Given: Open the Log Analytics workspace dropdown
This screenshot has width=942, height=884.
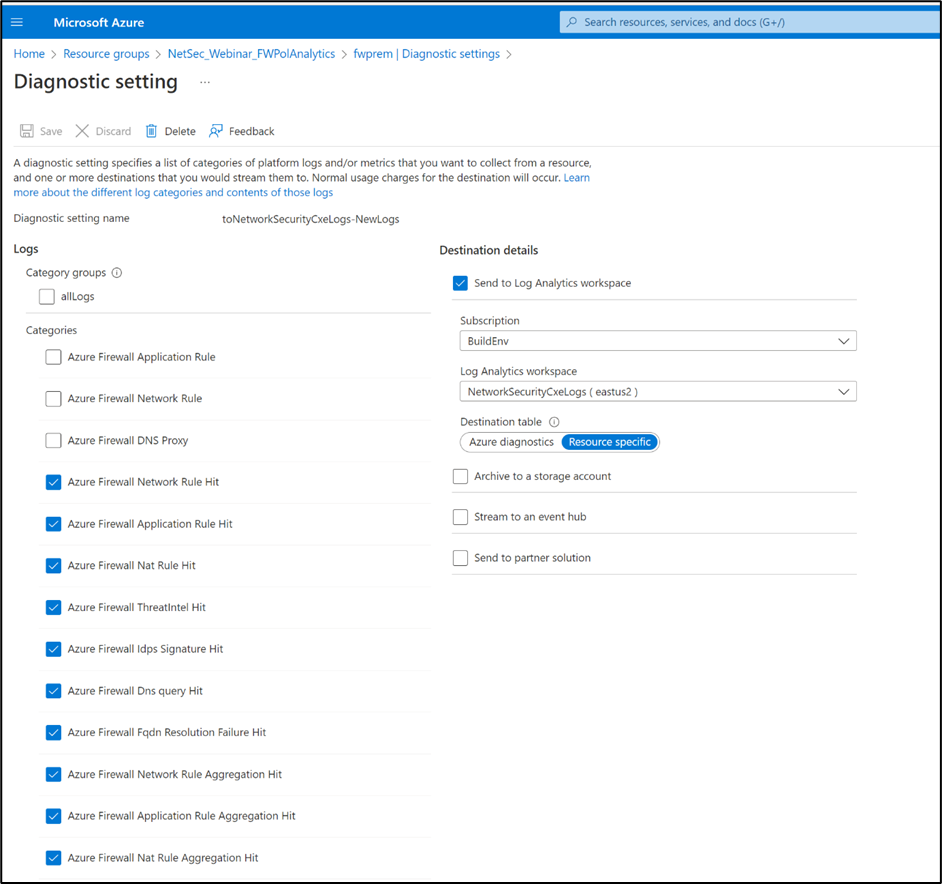Looking at the screenshot, I should tap(658, 392).
